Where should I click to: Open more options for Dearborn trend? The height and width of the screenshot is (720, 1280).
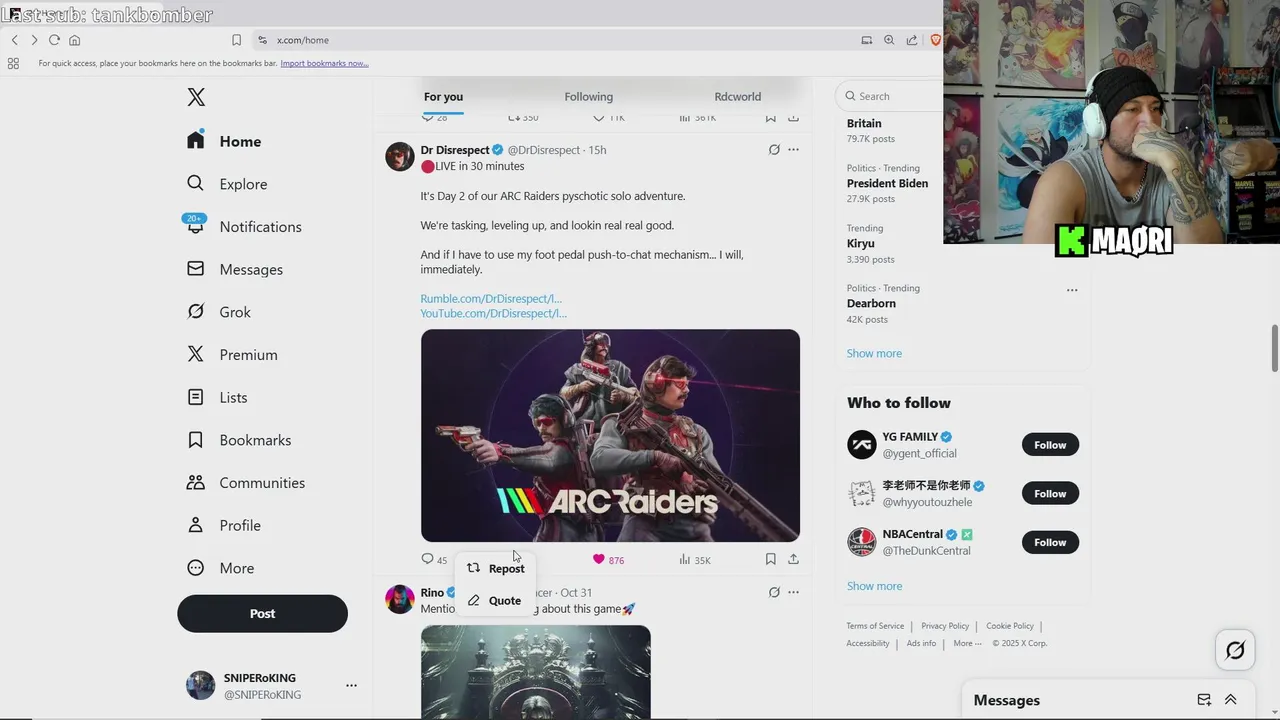pos(1072,290)
